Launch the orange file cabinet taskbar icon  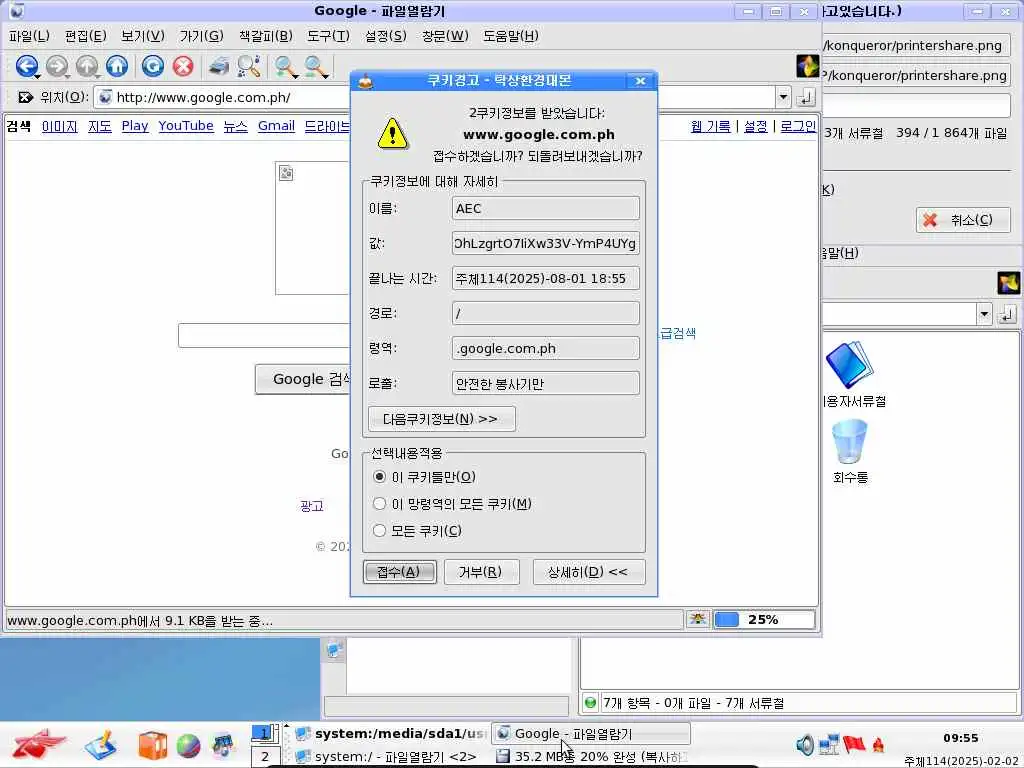(x=152, y=745)
